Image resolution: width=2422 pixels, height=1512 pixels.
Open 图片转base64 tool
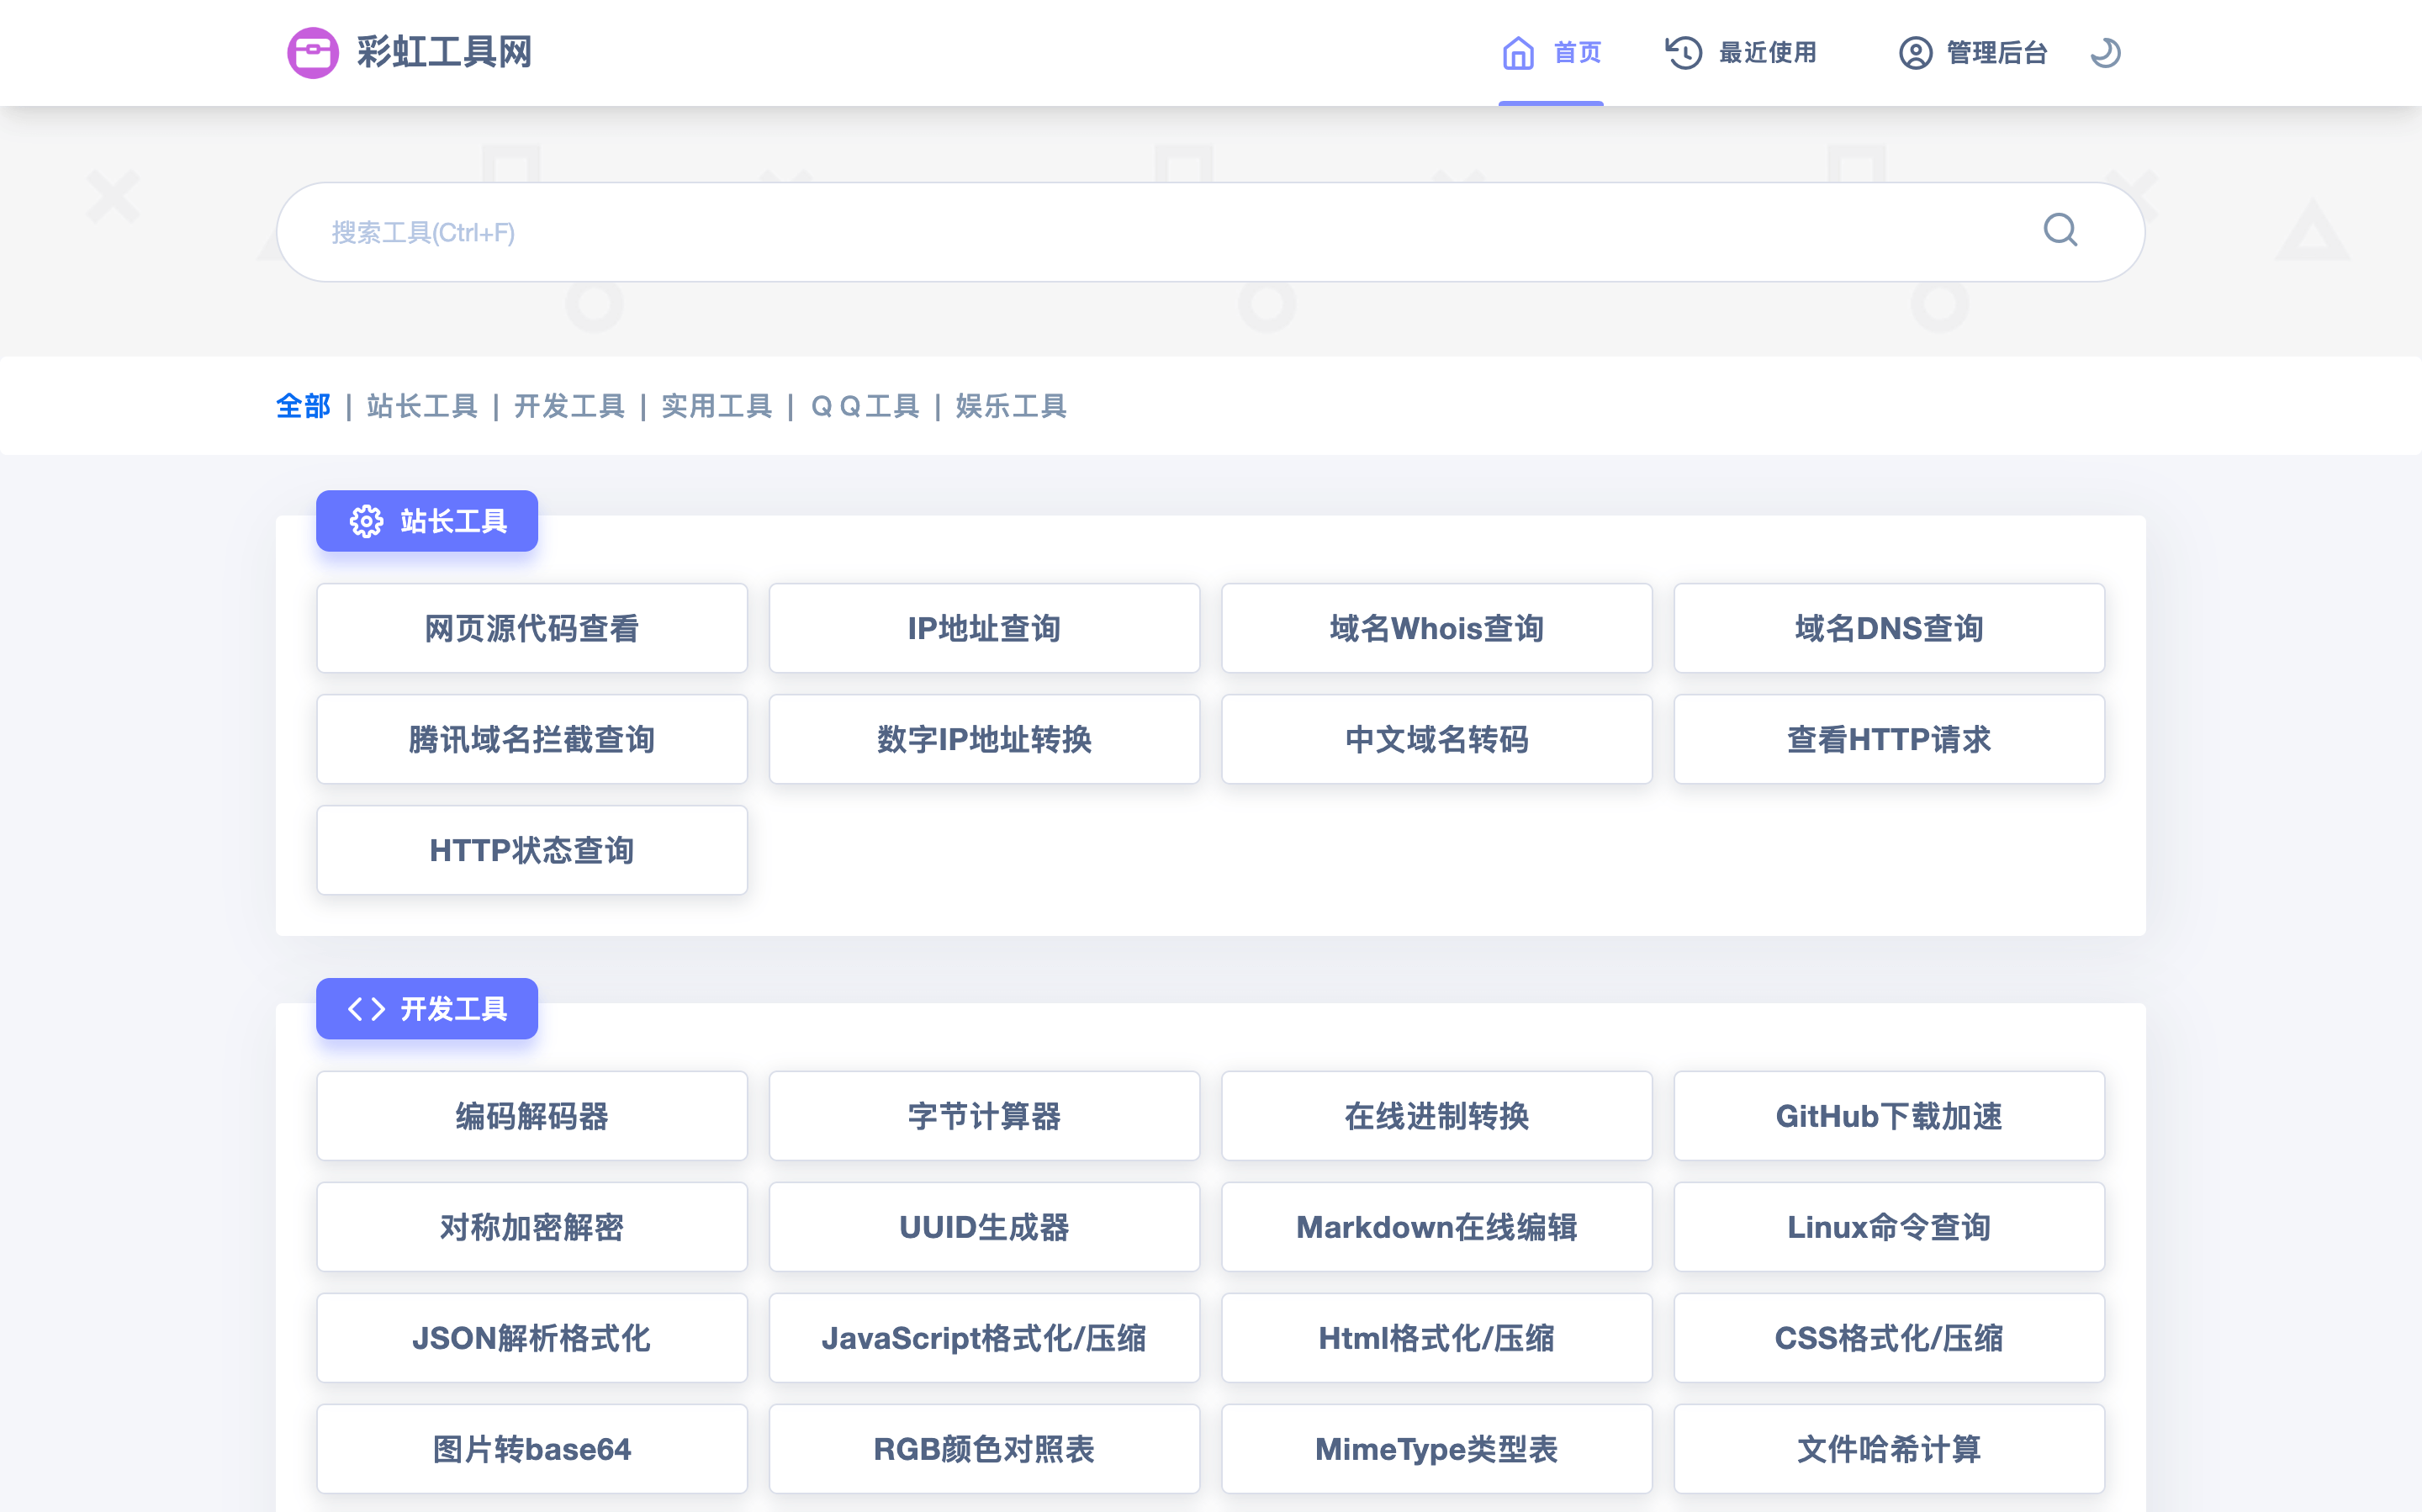532,1449
